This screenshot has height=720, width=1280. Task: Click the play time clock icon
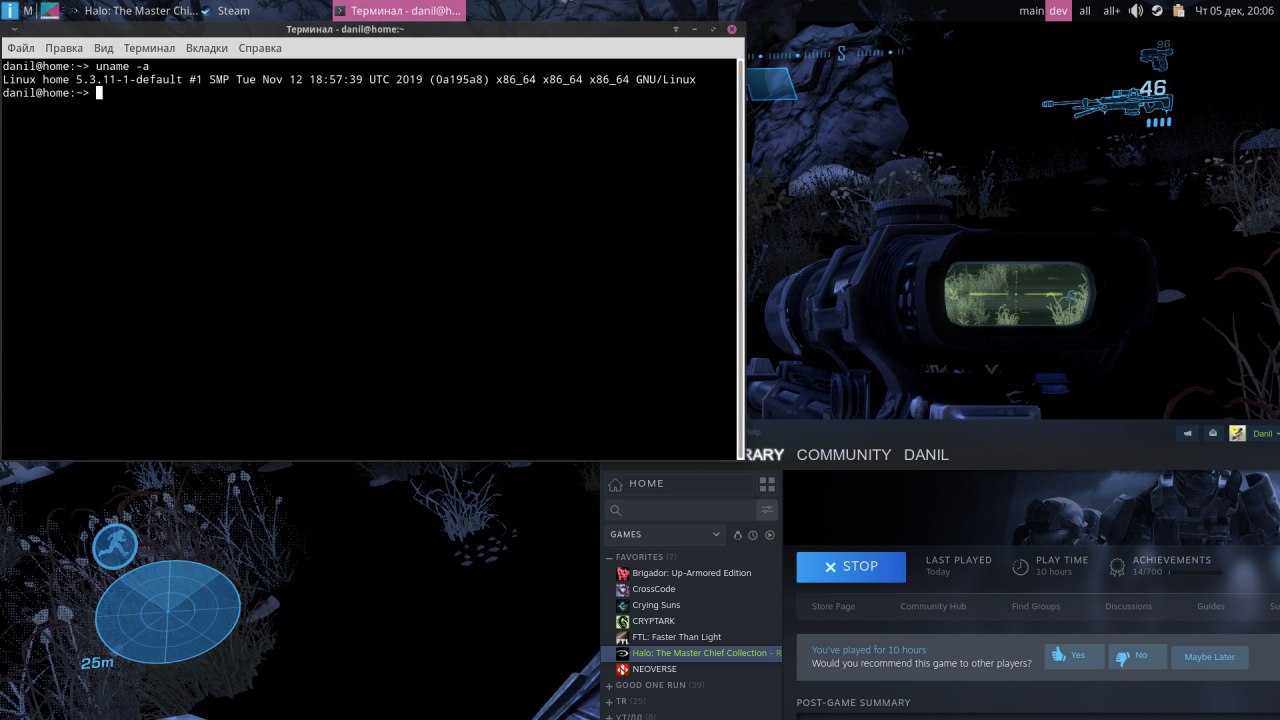[1020, 567]
